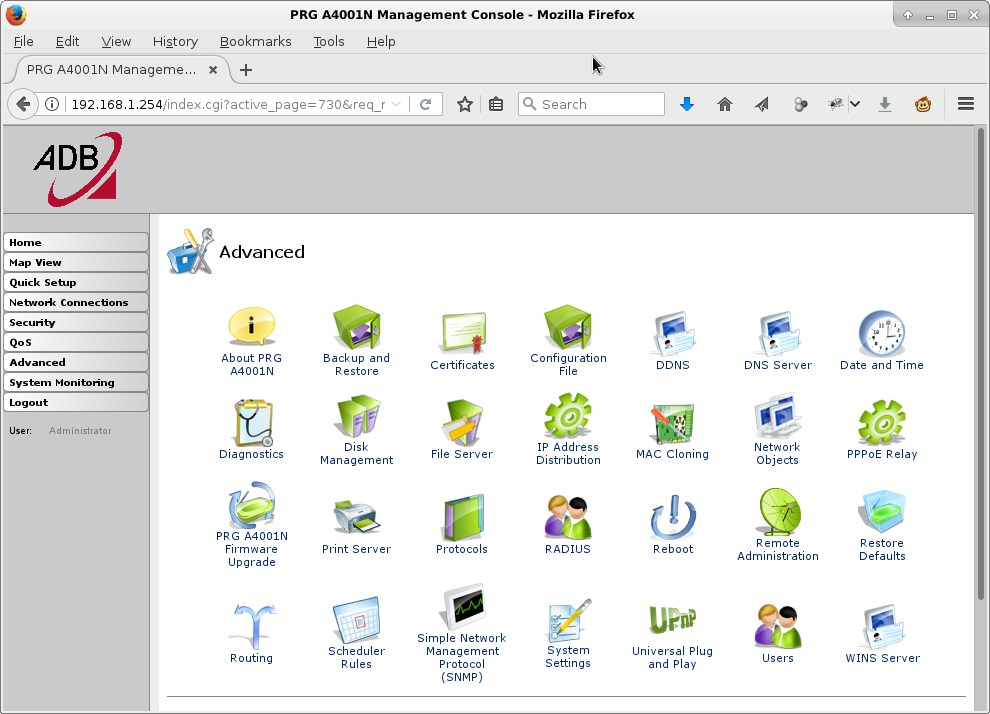990x714 pixels.
Task: Open the Routing arrows icon
Action: tap(253, 626)
